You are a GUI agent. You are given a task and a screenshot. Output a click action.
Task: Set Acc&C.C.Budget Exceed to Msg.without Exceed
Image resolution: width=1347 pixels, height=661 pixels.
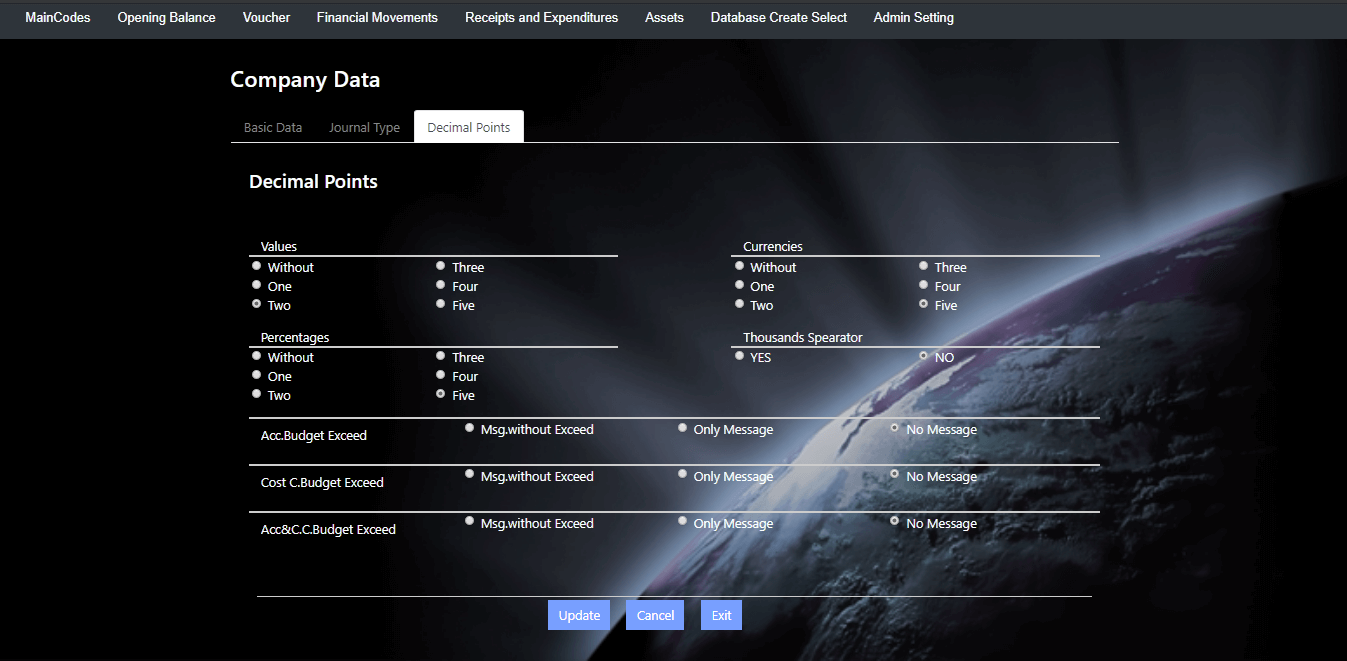(x=470, y=522)
